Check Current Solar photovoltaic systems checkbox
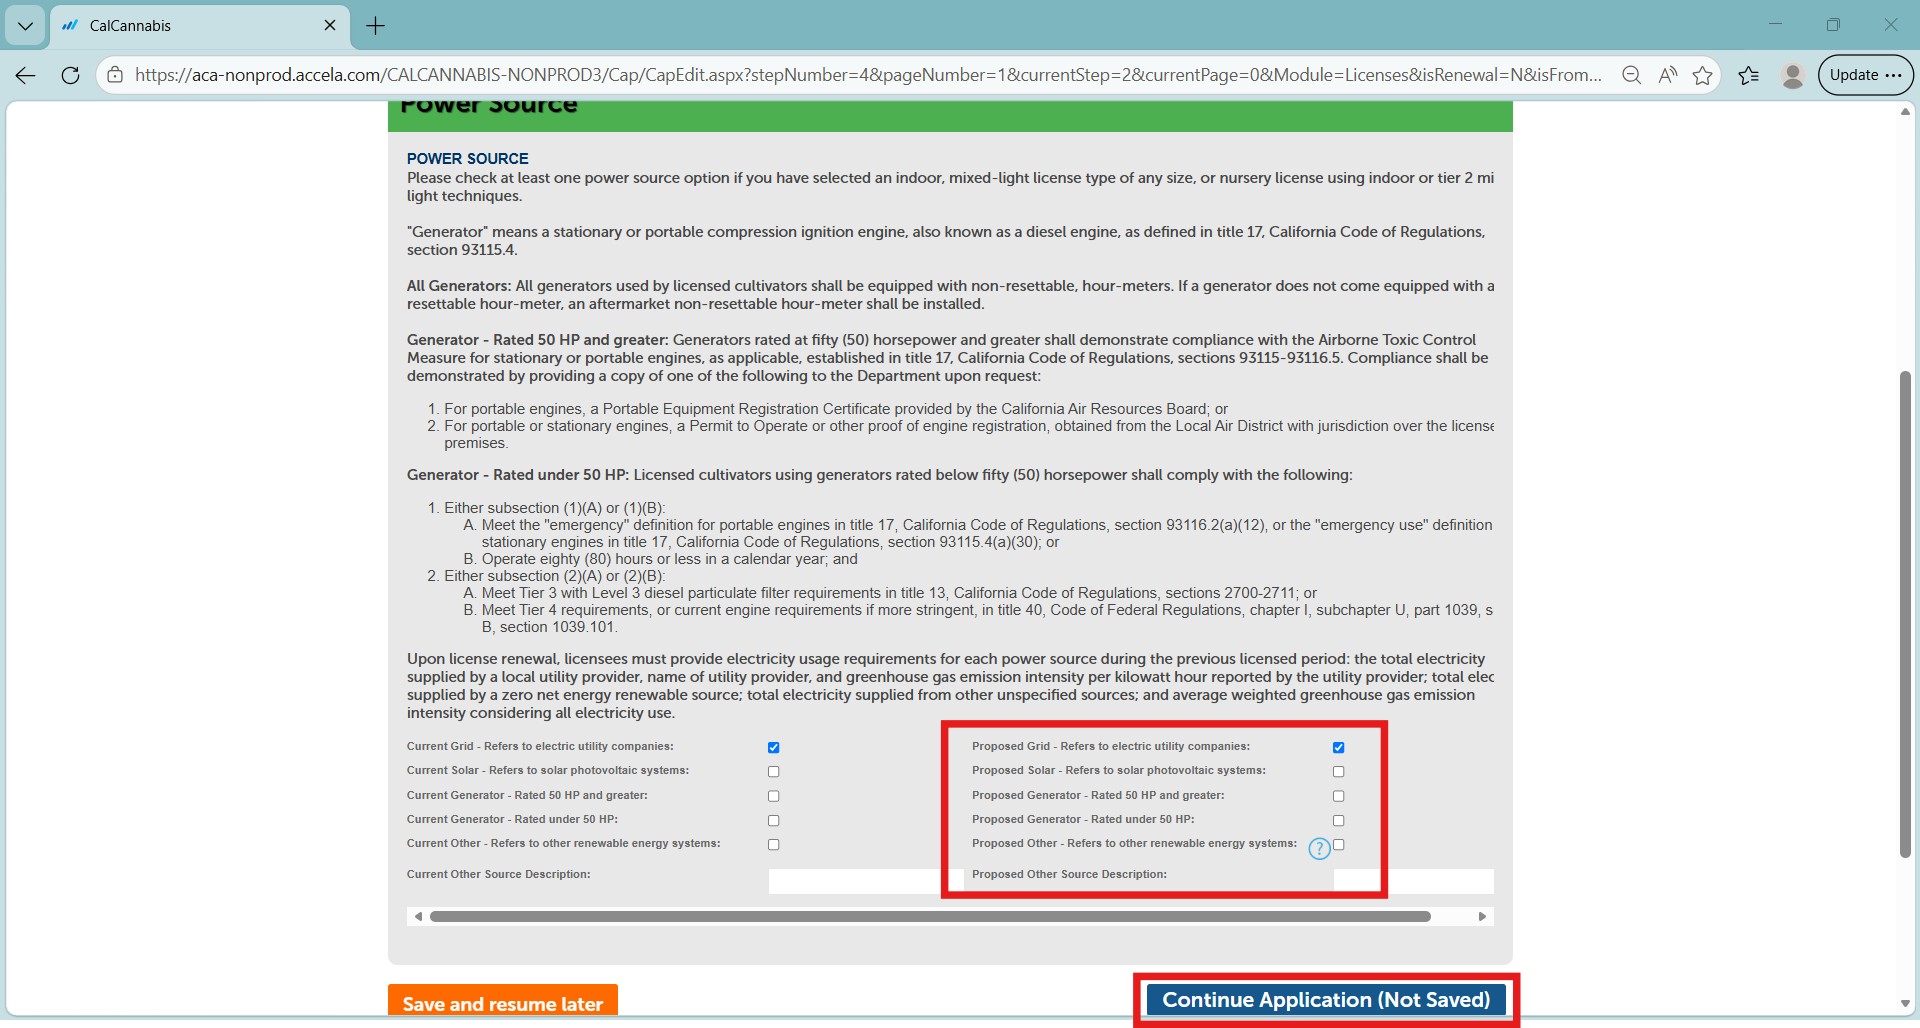The image size is (1920, 1028). (774, 772)
